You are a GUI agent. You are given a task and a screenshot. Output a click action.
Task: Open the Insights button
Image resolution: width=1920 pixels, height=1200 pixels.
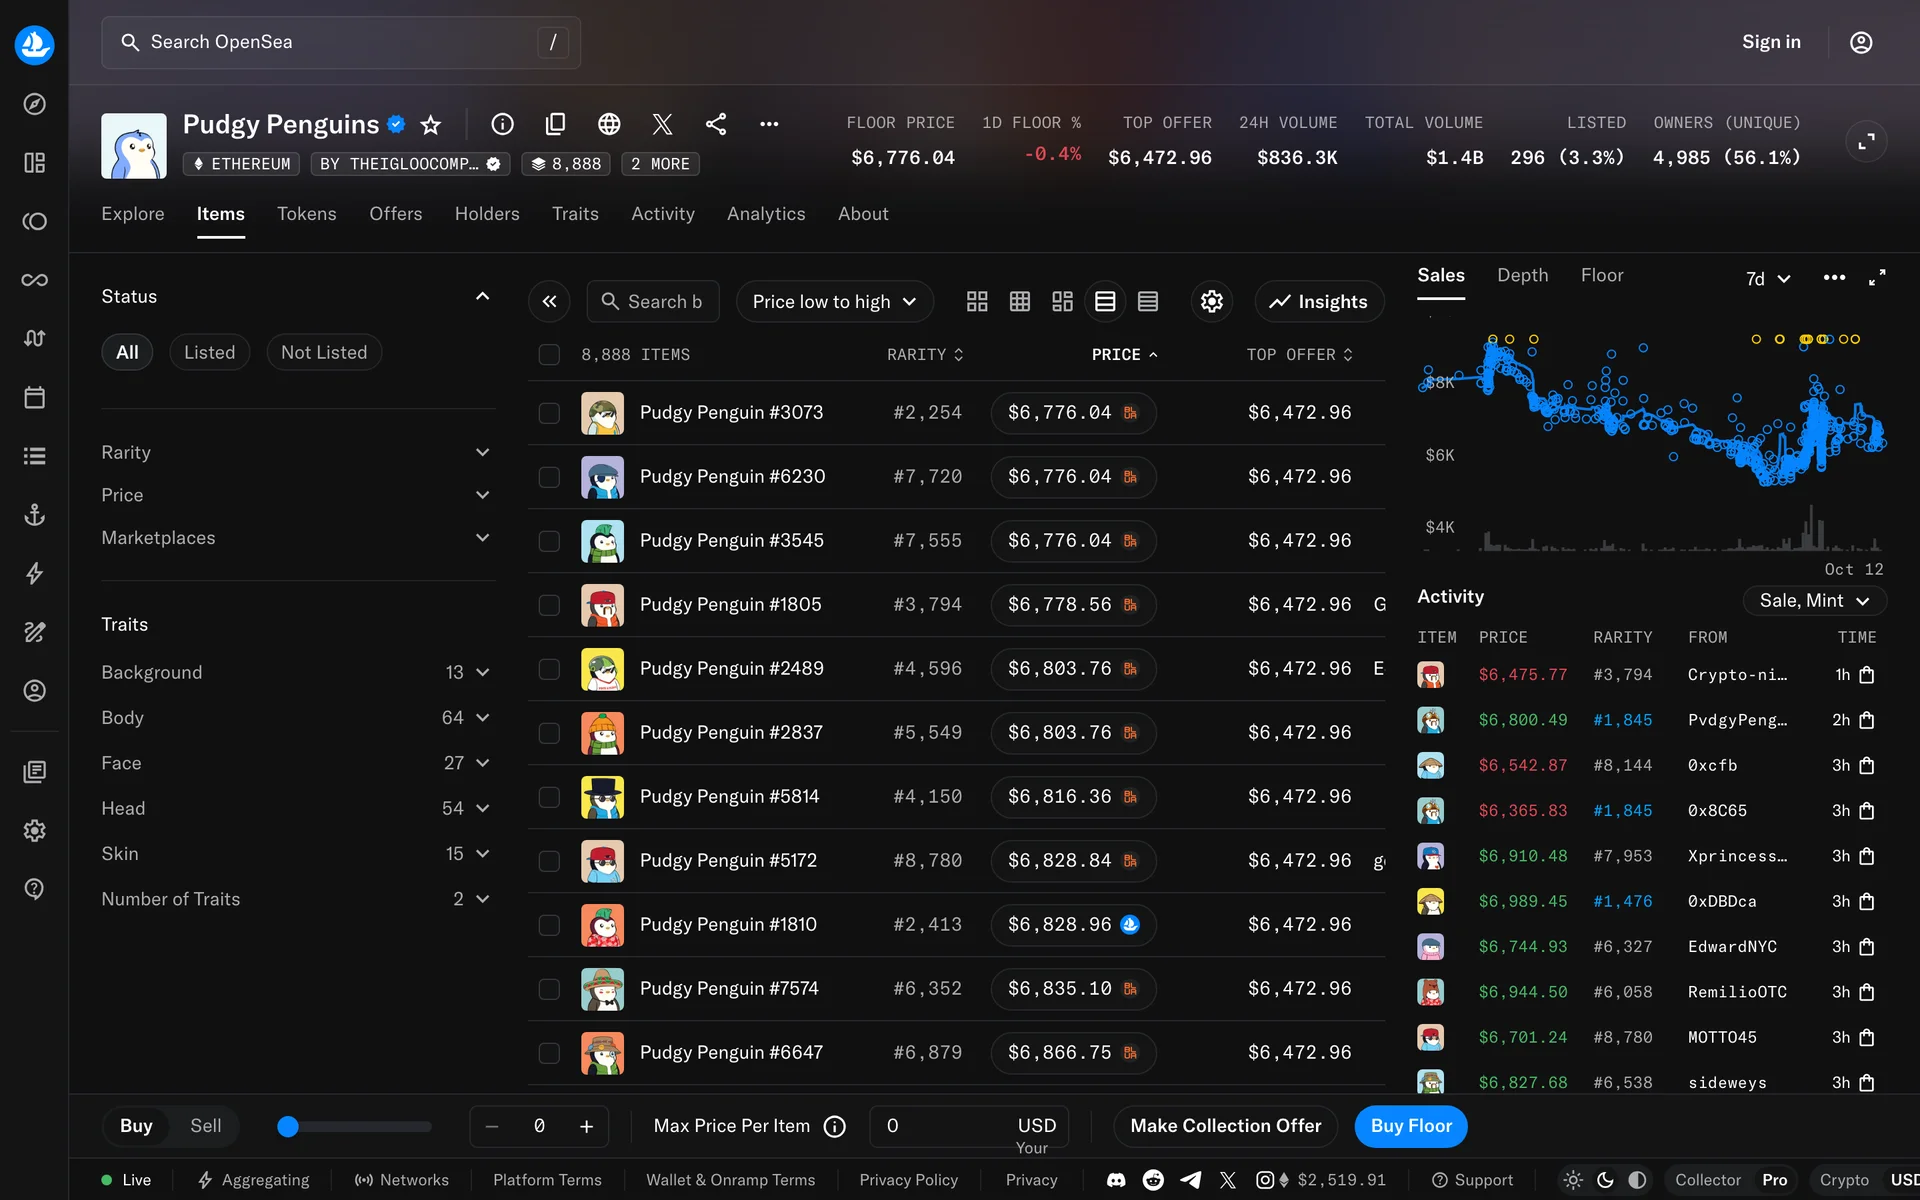pyautogui.click(x=1319, y=301)
